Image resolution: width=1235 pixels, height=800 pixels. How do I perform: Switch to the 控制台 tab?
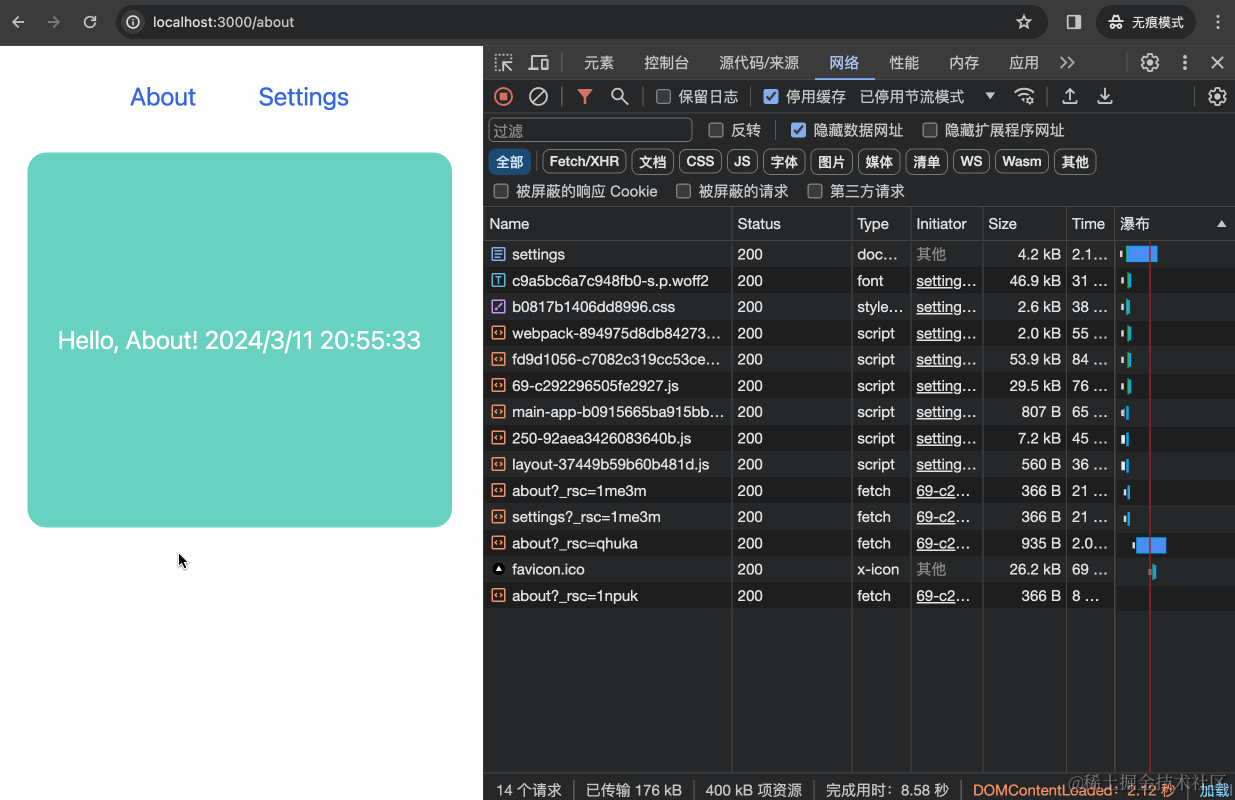pos(666,62)
